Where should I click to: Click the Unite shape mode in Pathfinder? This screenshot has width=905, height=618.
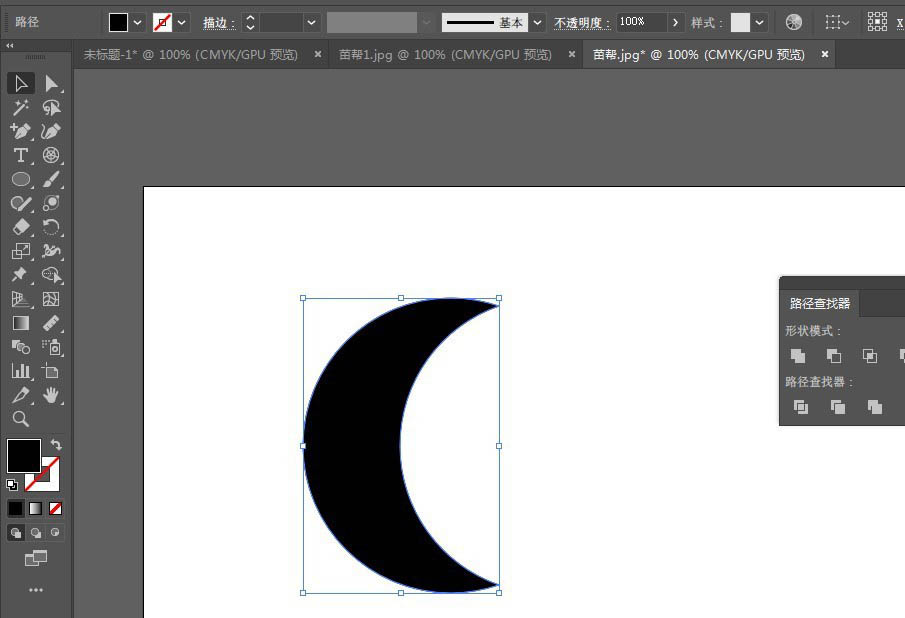click(x=798, y=356)
